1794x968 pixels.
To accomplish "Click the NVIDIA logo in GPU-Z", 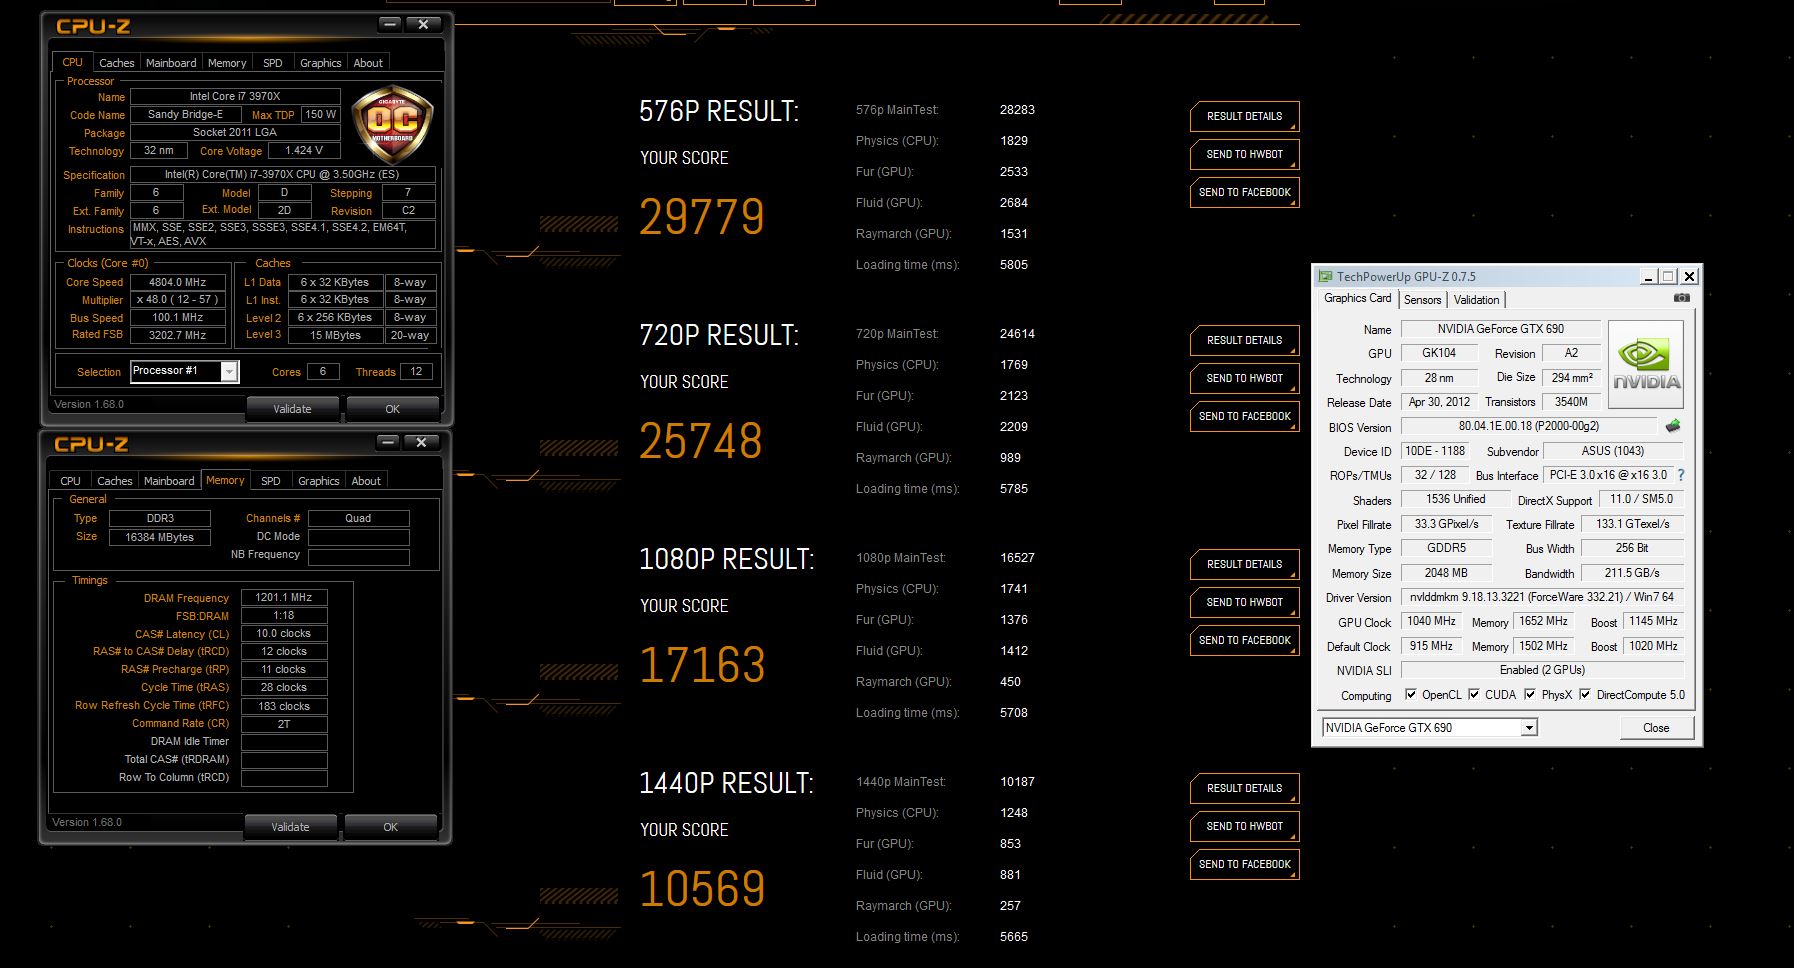I will click(1645, 364).
